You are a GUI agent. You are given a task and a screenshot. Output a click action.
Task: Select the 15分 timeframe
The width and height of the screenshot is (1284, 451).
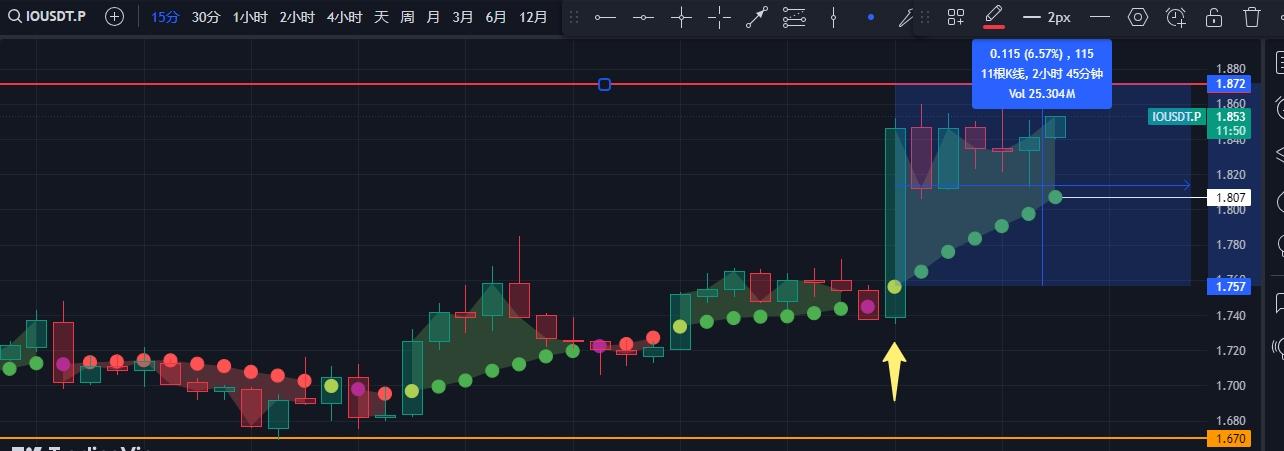[x=165, y=17]
